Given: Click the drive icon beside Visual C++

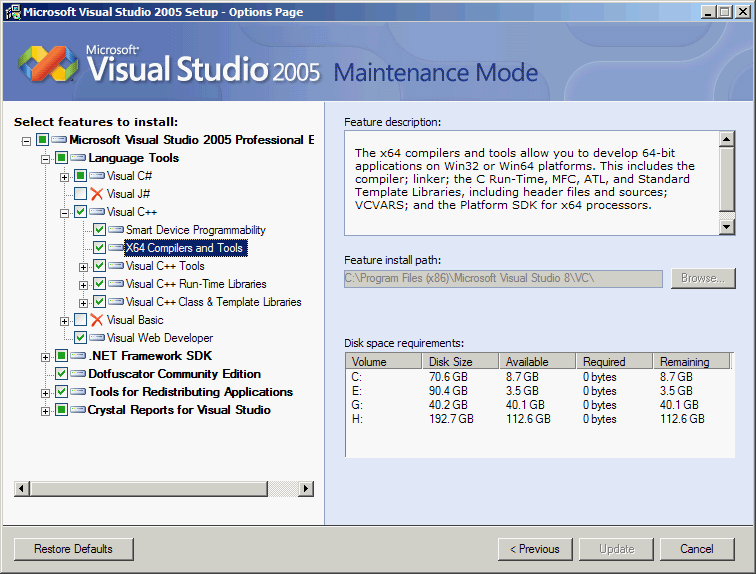Looking at the screenshot, I should tap(97, 212).
